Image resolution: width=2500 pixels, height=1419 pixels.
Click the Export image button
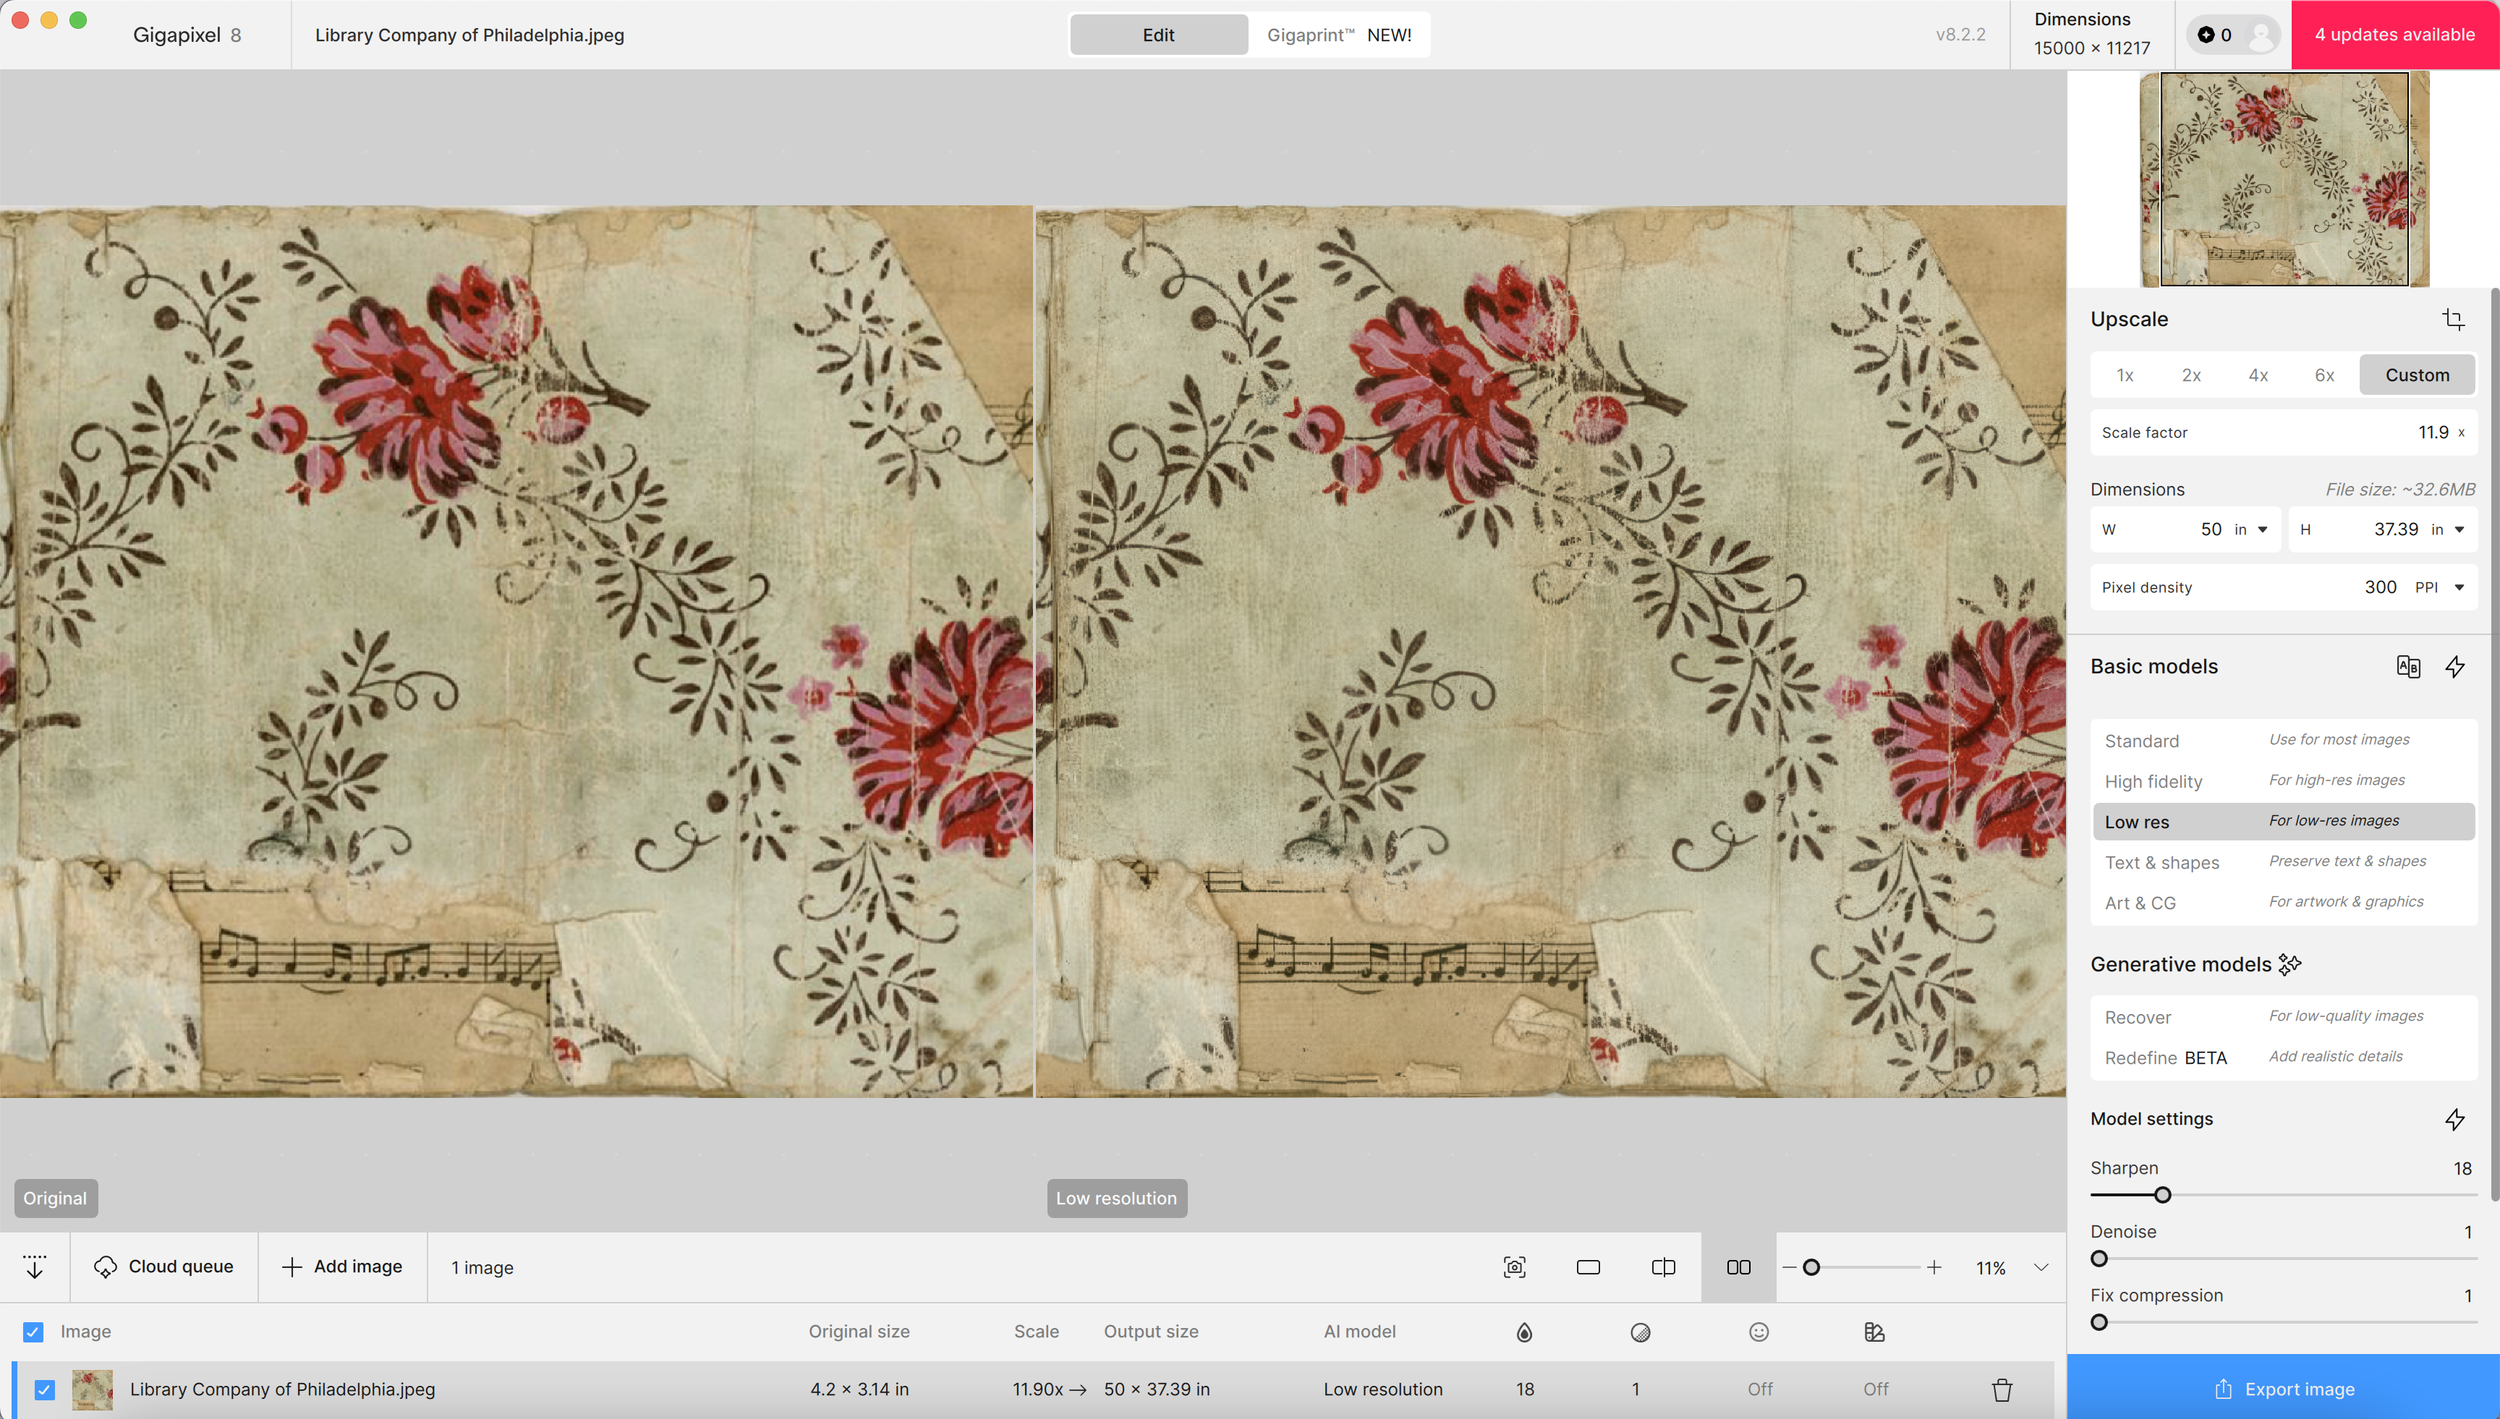pyautogui.click(x=2283, y=1388)
